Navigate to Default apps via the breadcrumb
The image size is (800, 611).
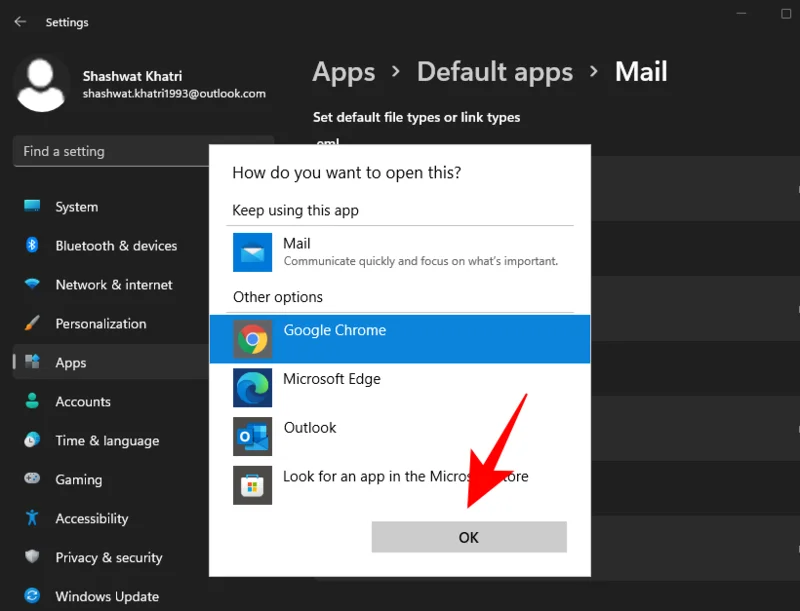(494, 71)
